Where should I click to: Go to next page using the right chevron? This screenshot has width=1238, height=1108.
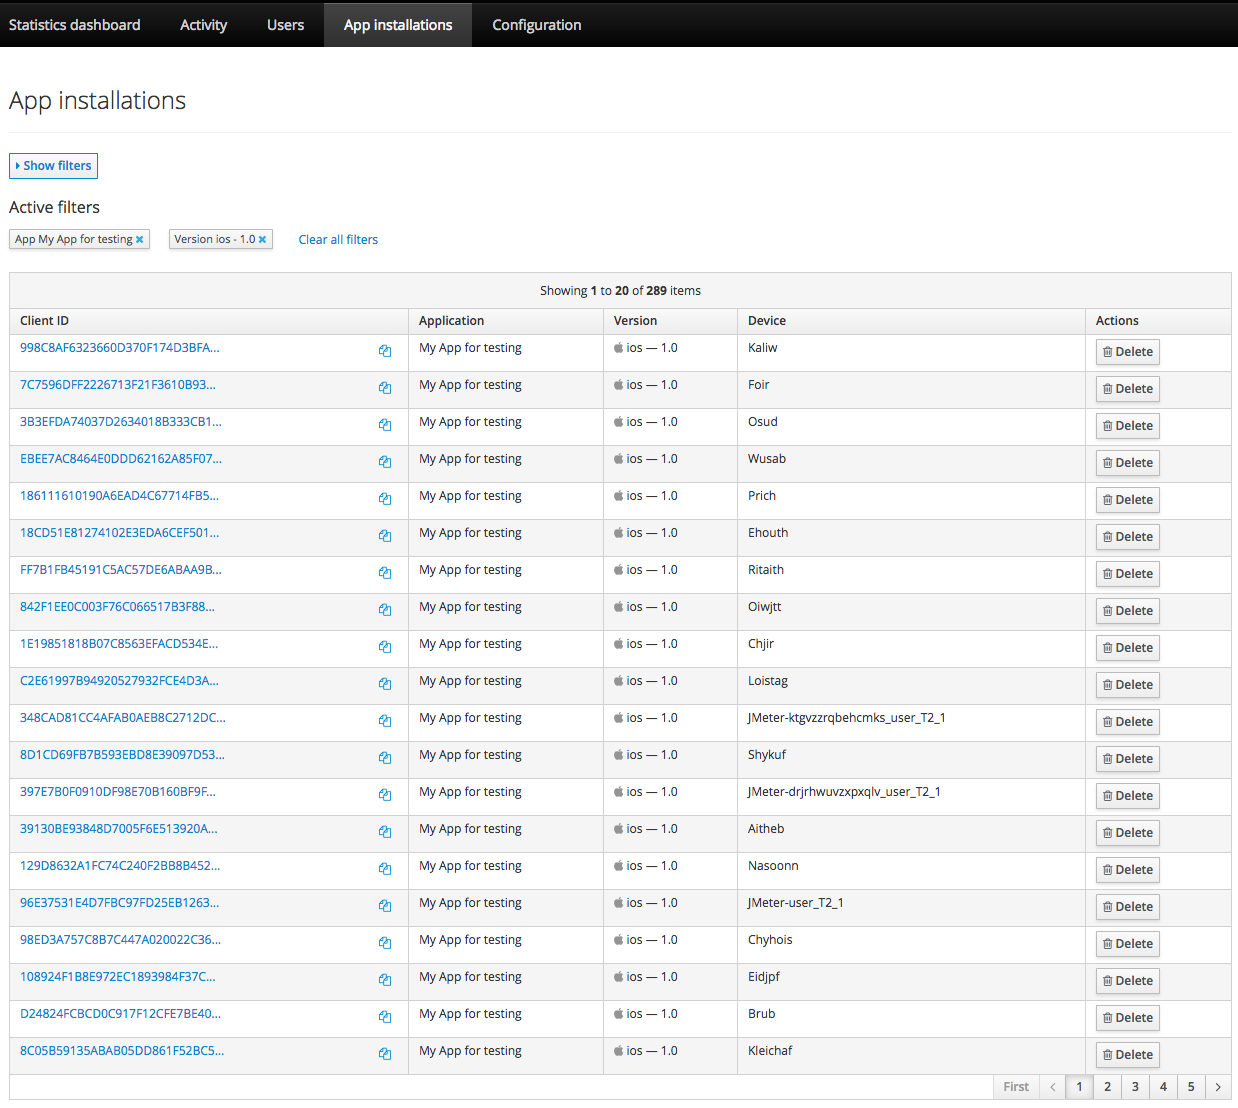[1218, 1086]
